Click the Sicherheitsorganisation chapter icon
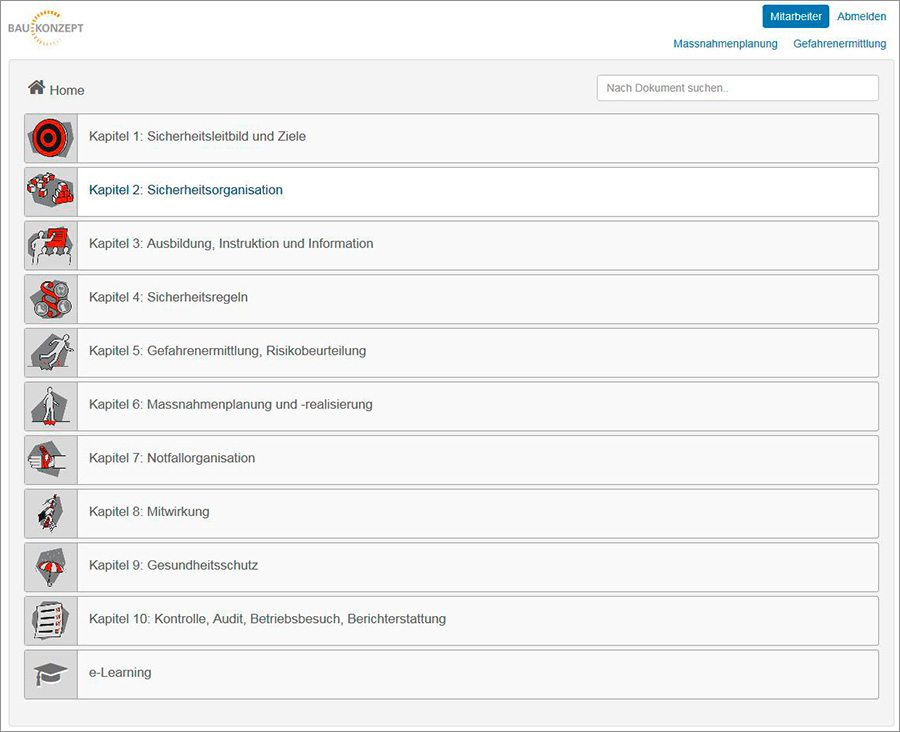The image size is (900, 732). 51,191
